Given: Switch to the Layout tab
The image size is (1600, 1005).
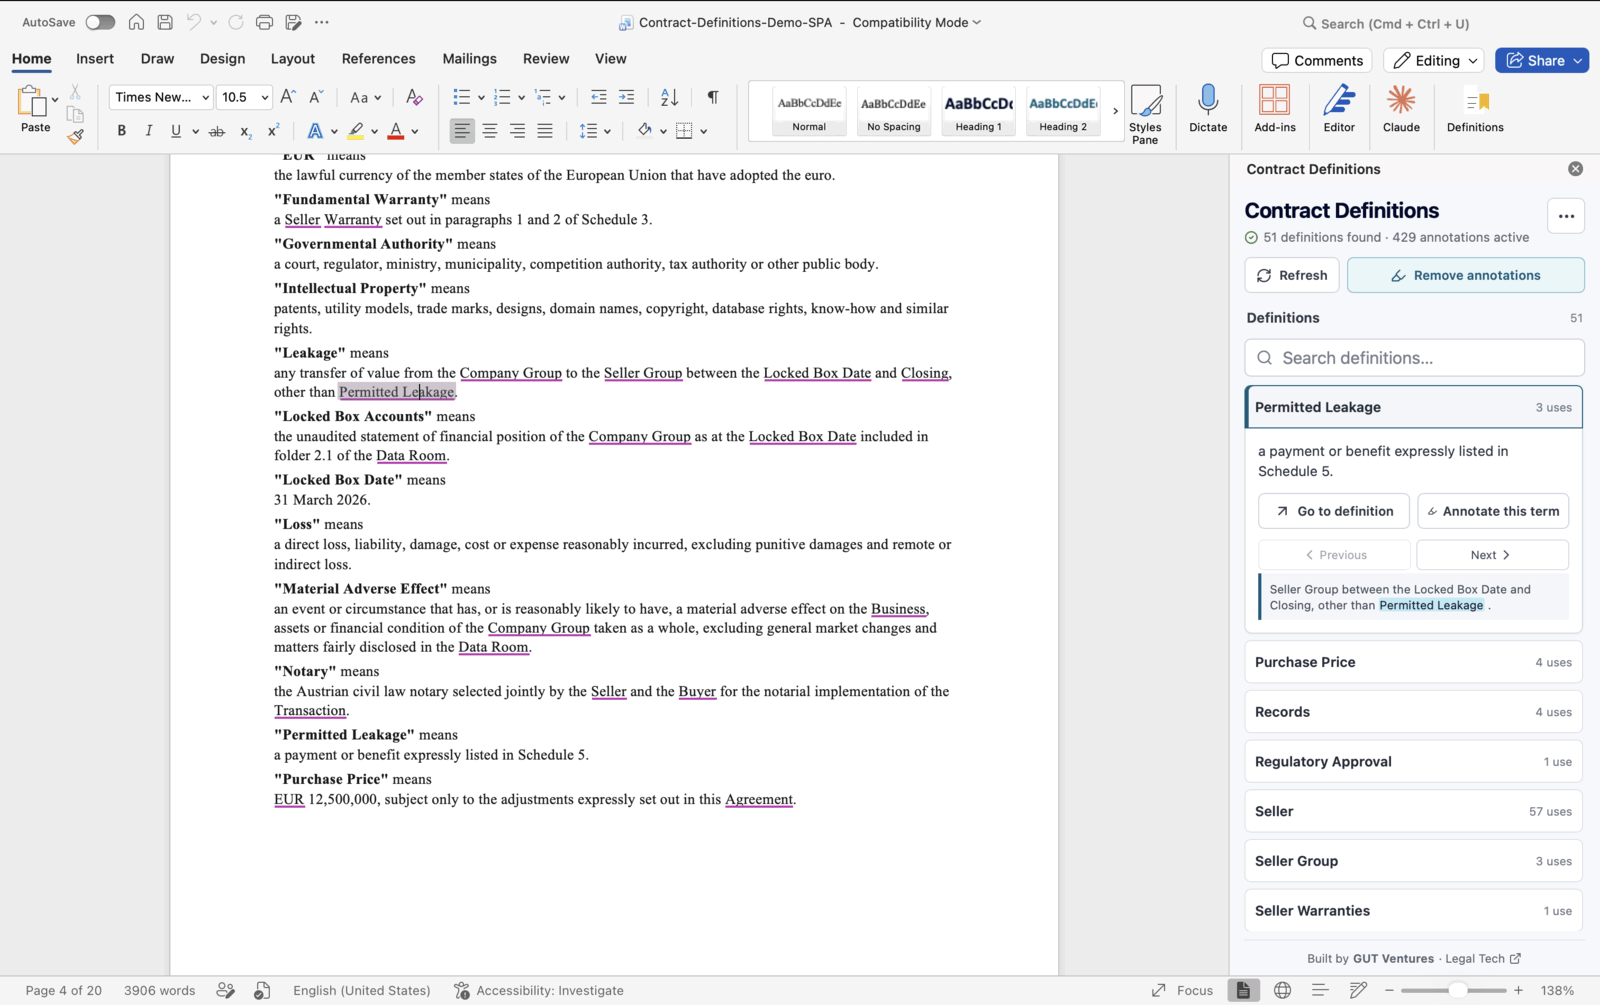Looking at the screenshot, I should point(293,59).
